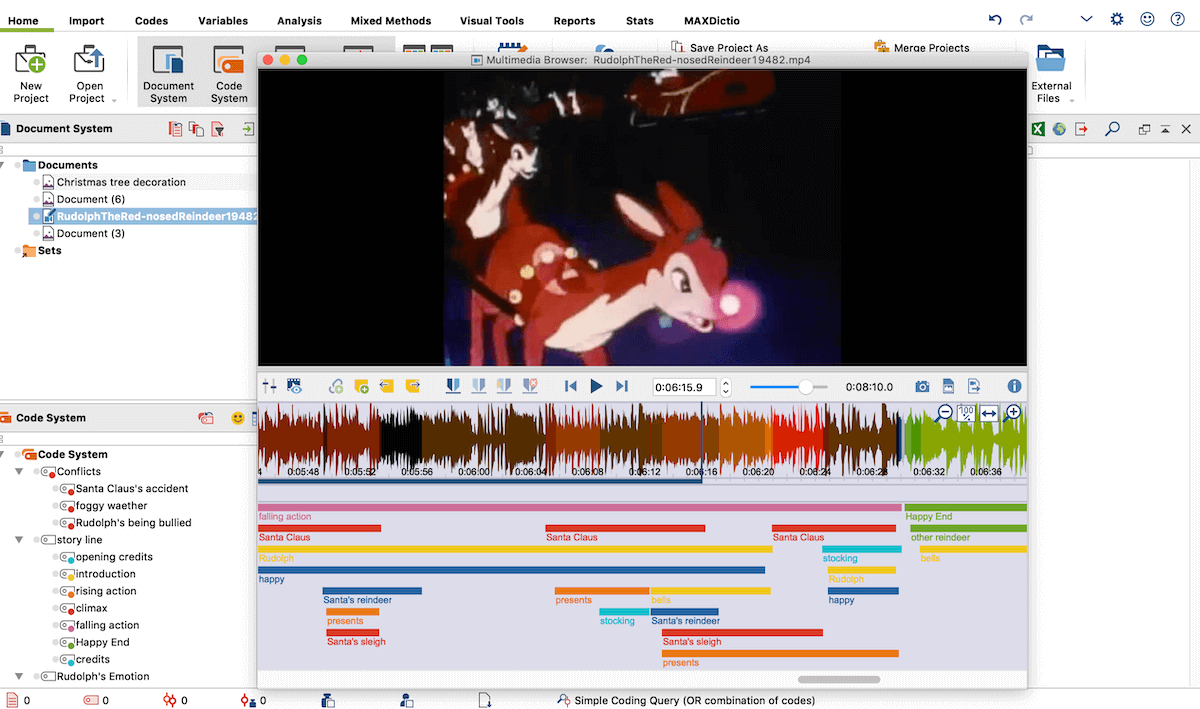
Task: Collapse the story line code group
Action: pos(19,540)
